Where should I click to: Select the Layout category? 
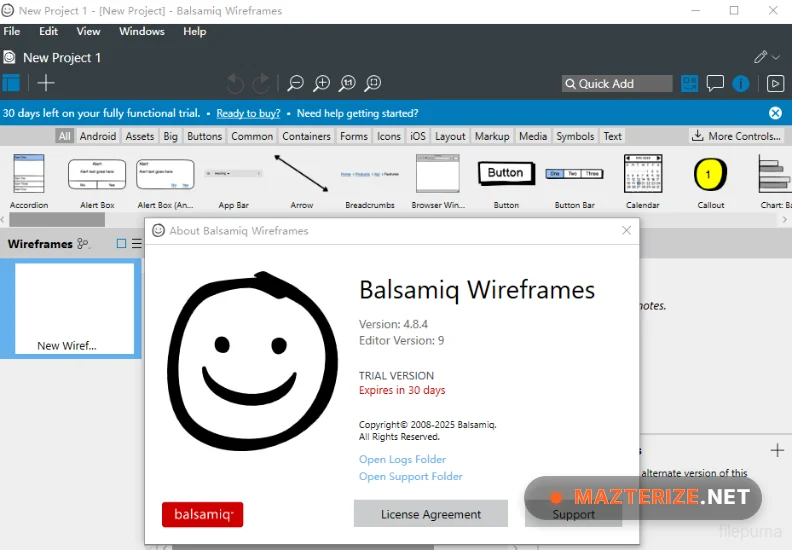[x=450, y=136]
